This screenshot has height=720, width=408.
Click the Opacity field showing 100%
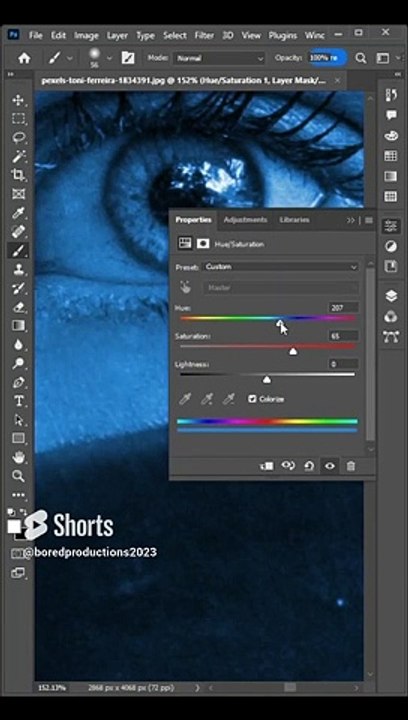coord(328,58)
